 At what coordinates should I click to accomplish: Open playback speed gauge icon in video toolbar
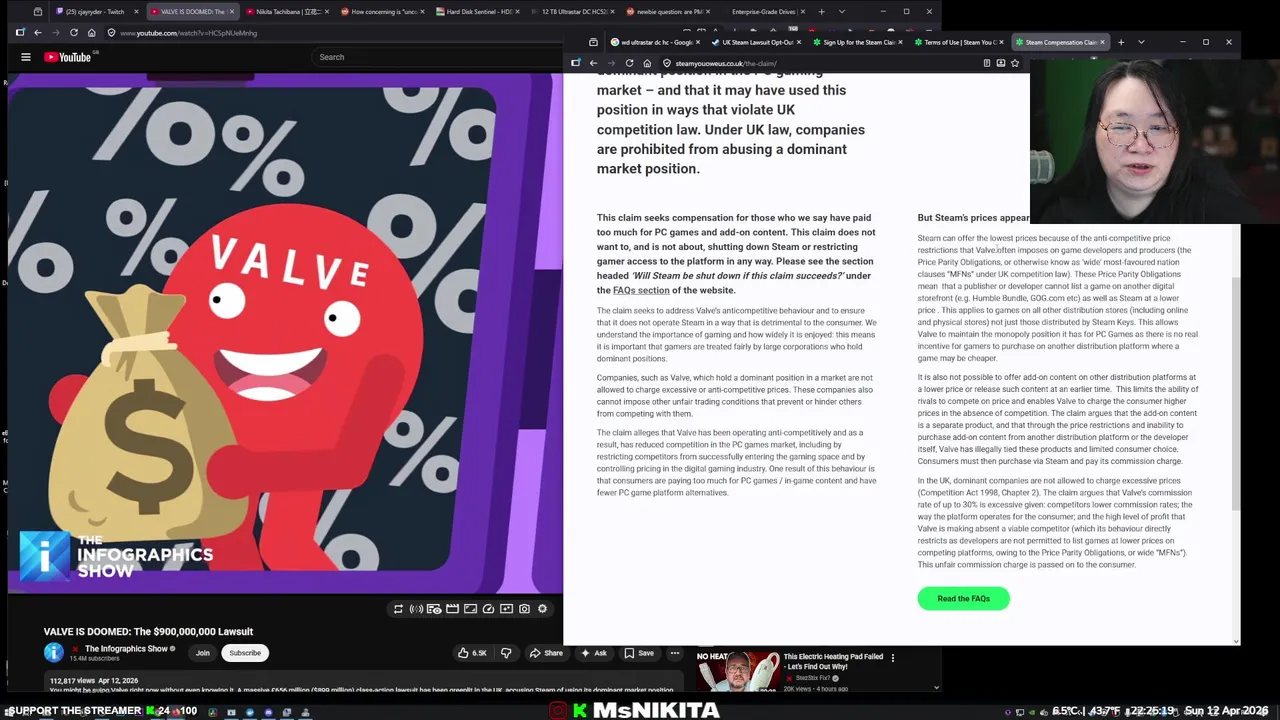click(x=488, y=609)
